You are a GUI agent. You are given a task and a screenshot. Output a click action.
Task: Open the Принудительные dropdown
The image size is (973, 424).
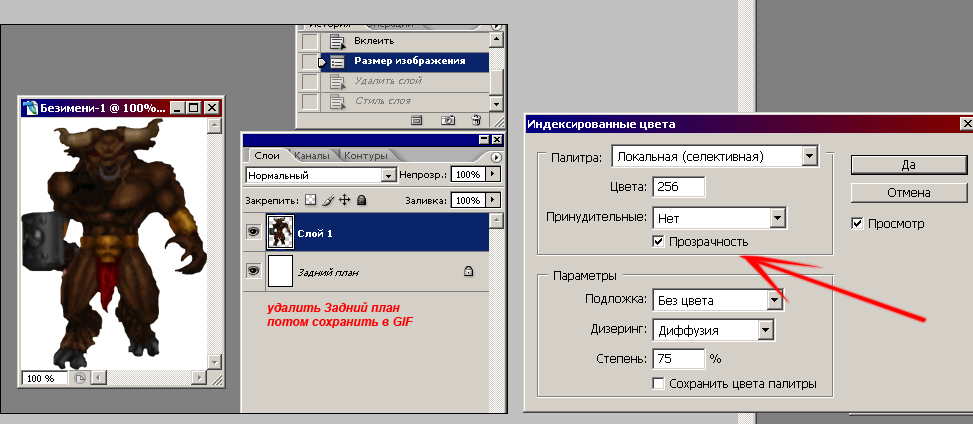(777, 218)
